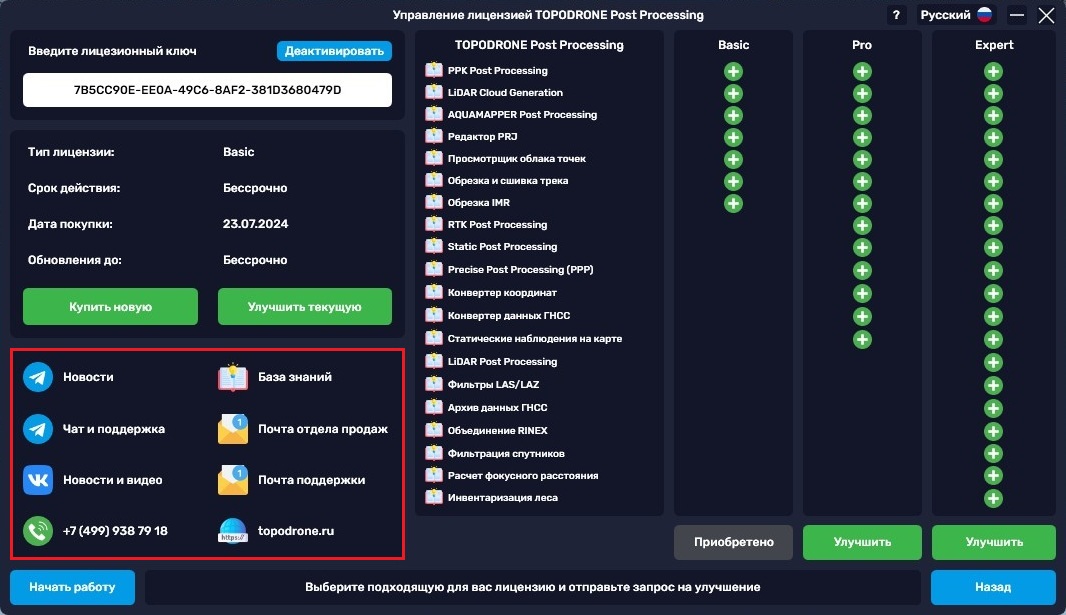1066x615 pixels.
Task: Click the question mark help button
Action: coord(896,15)
